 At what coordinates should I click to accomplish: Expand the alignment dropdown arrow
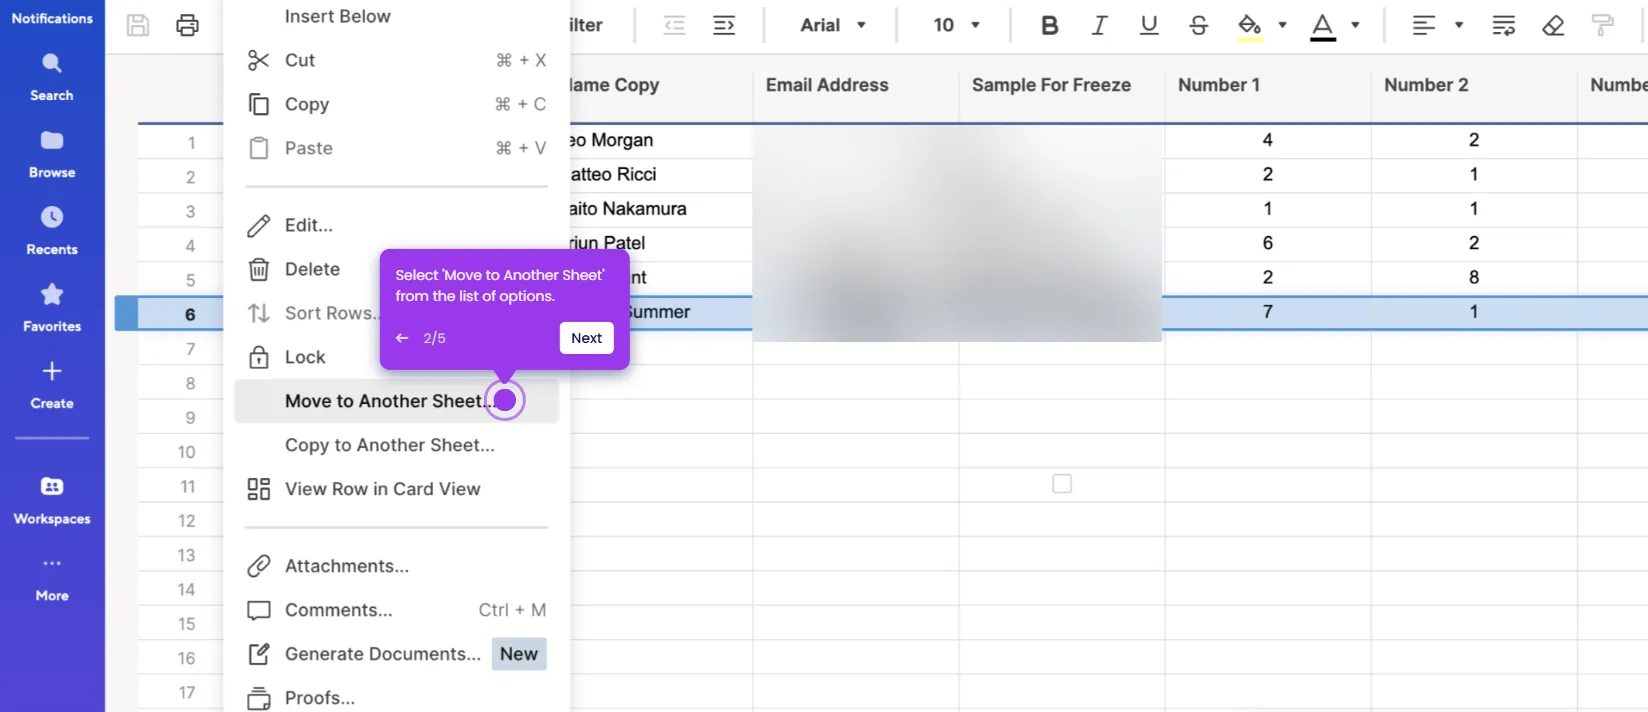pos(1459,25)
